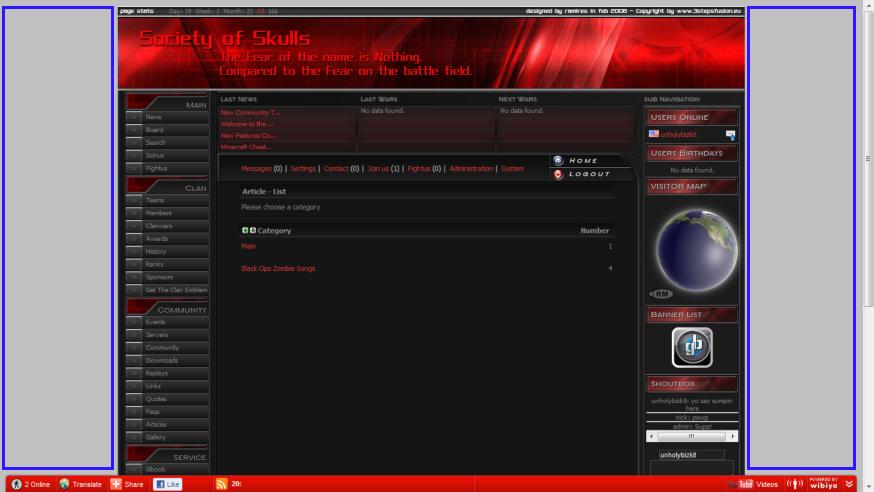
Task: Open the 'Welcome to the ...' news item
Action: tap(247, 124)
